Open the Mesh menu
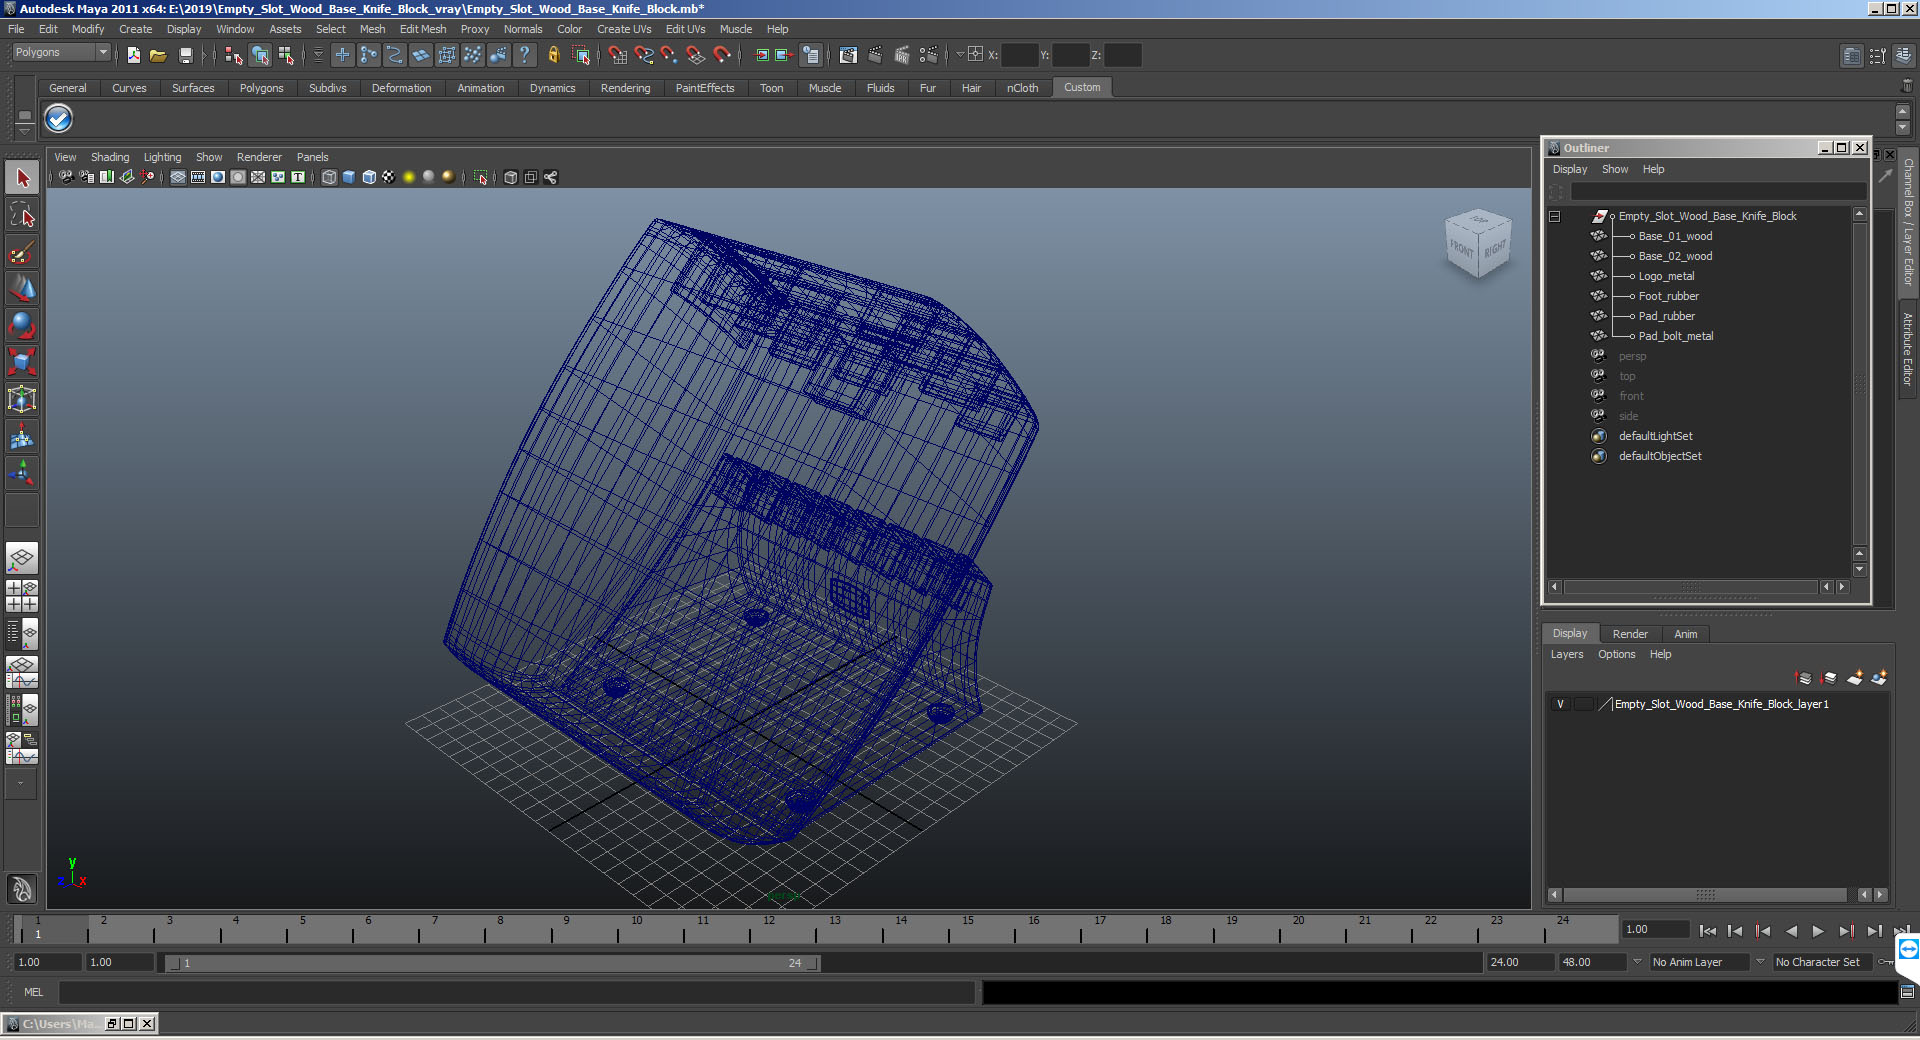1920x1040 pixels. (372, 29)
